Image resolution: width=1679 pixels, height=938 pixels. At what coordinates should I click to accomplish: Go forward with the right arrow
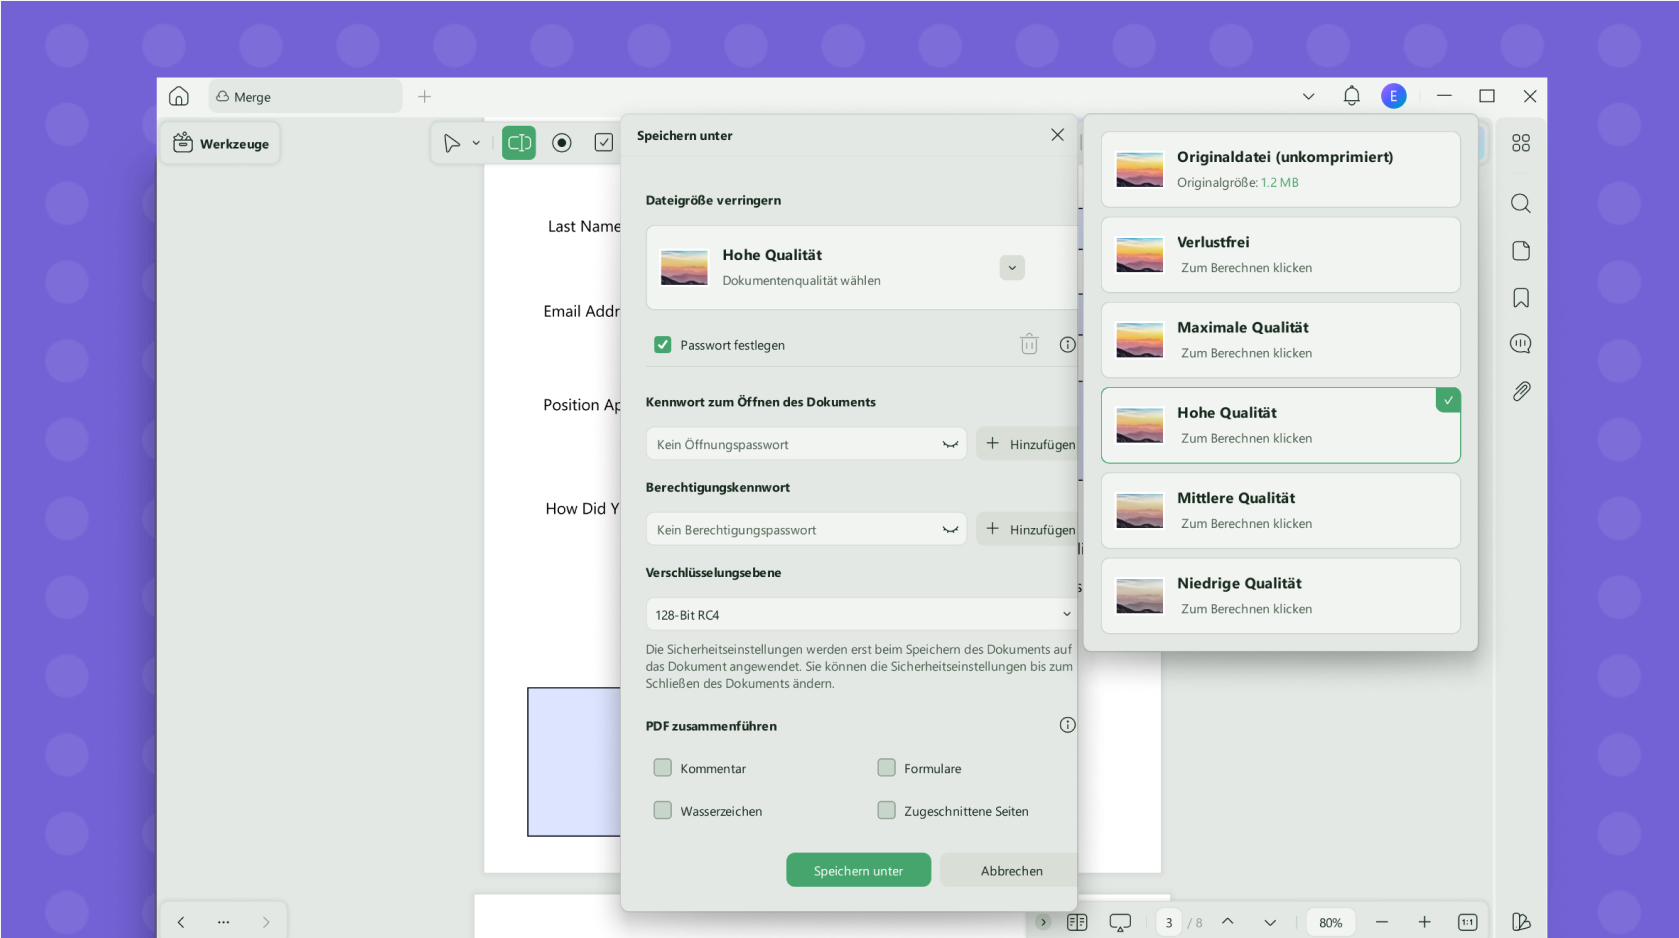[266, 922]
